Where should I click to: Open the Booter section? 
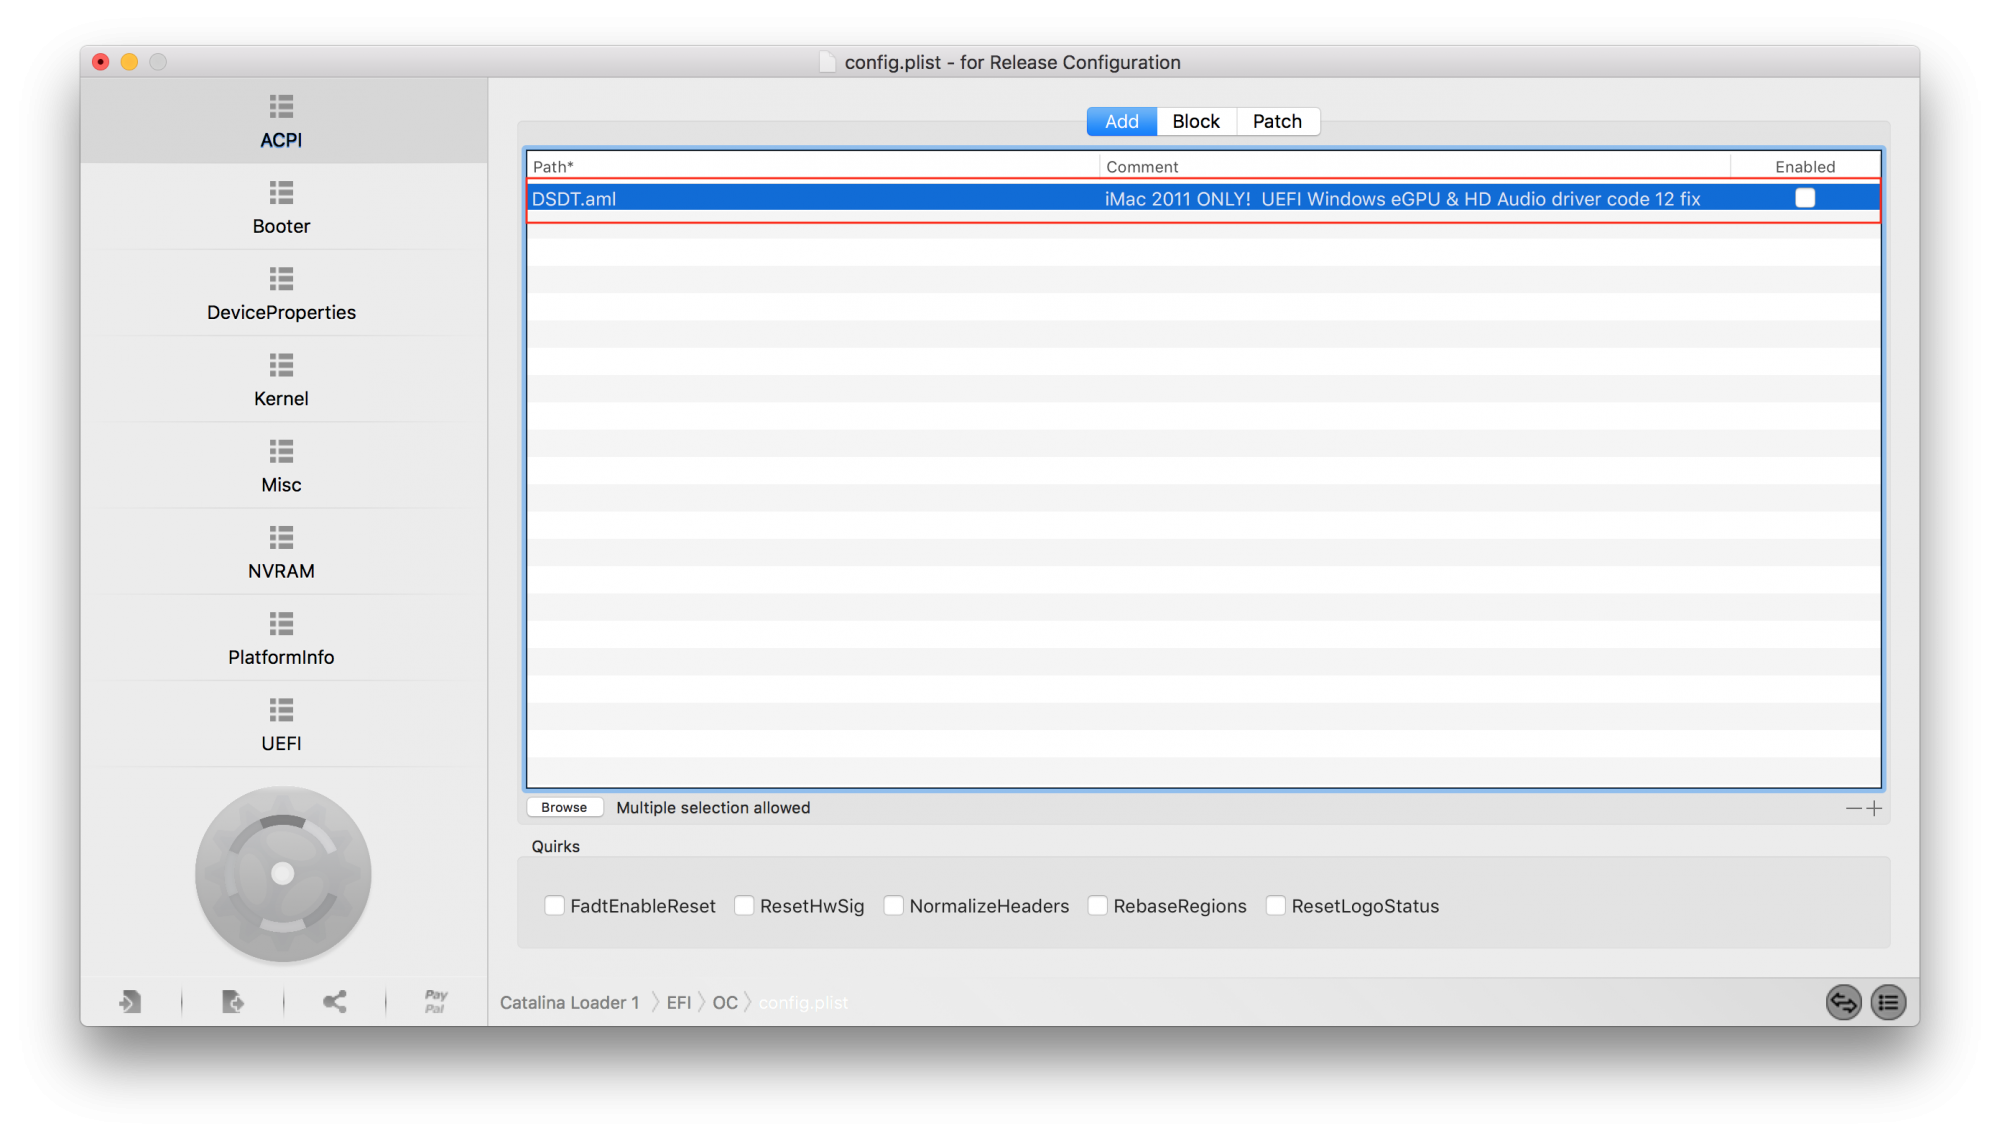coord(282,207)
